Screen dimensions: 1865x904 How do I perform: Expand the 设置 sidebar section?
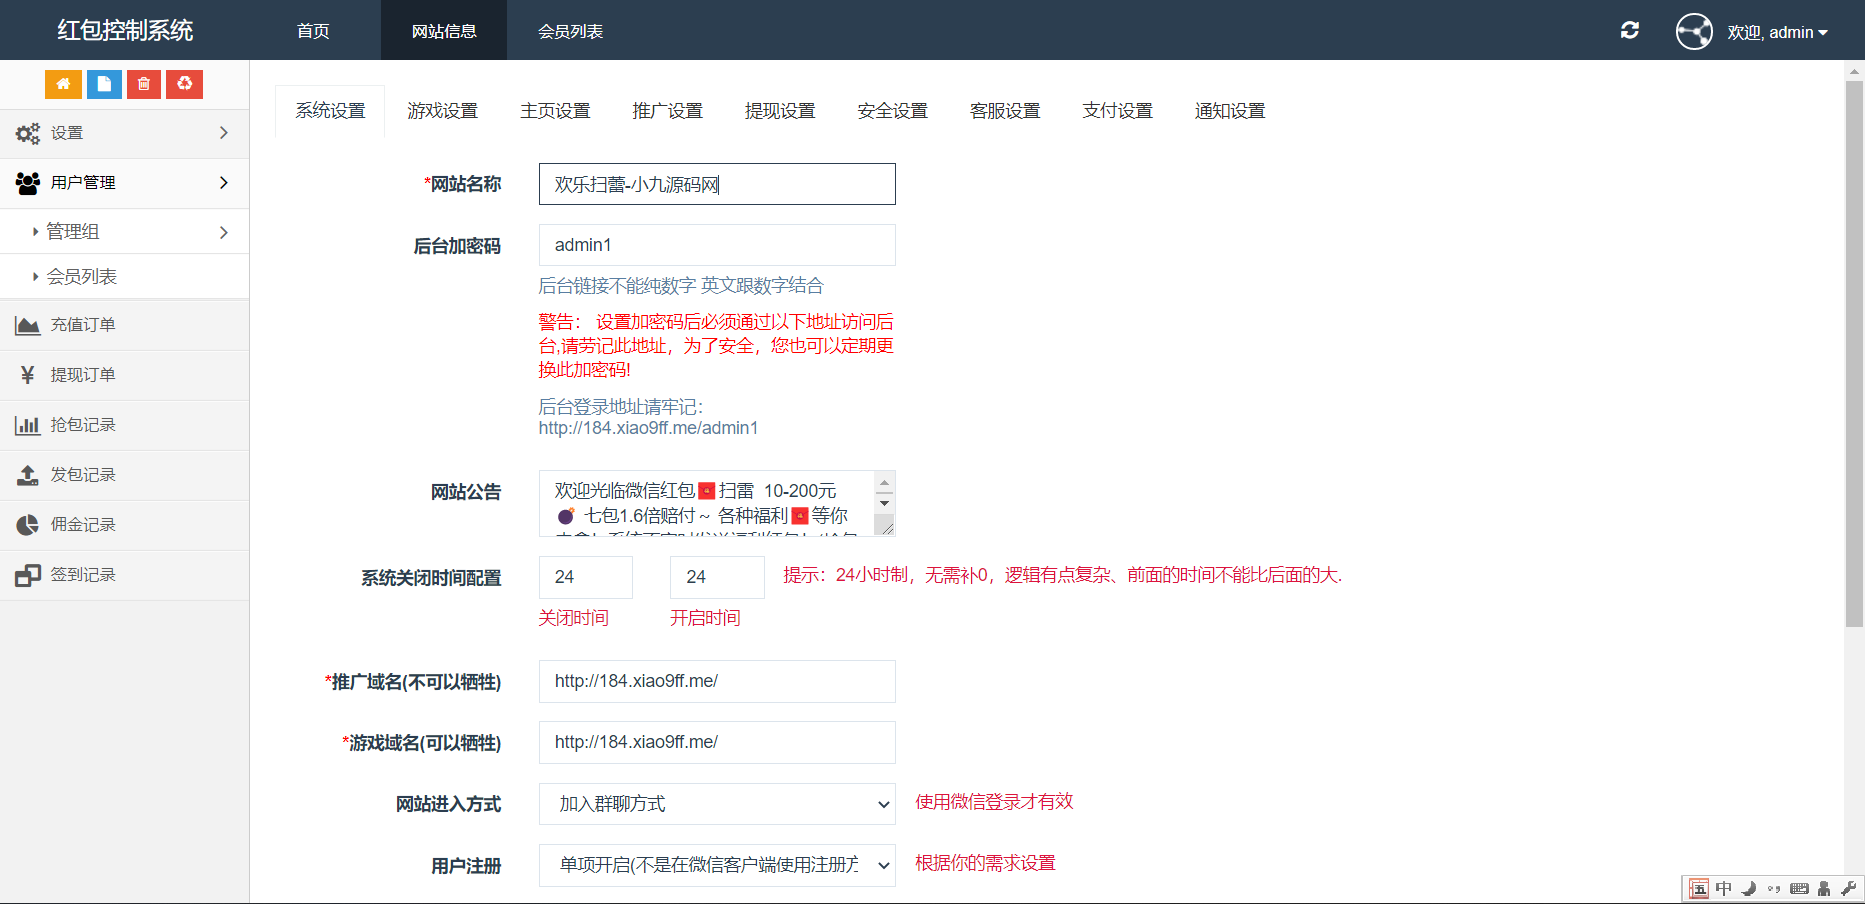pos(124,133)
